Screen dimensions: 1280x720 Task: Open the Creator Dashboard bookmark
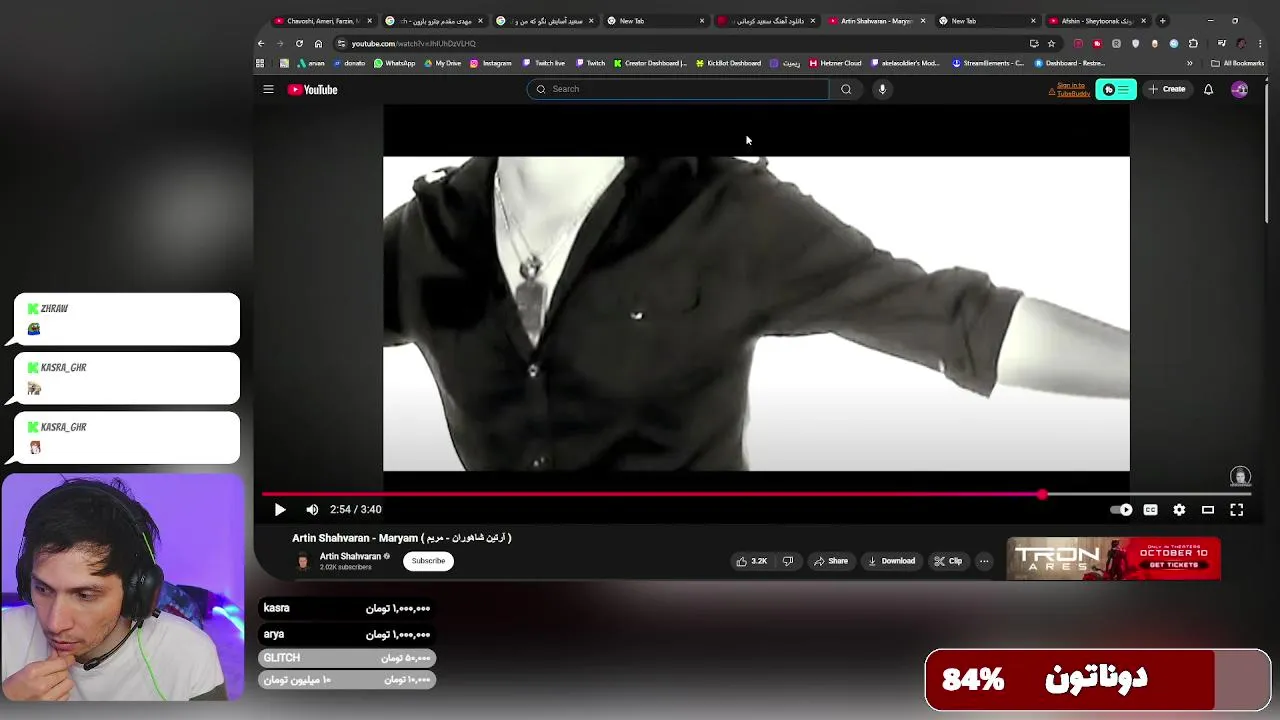tap(649, 63)
